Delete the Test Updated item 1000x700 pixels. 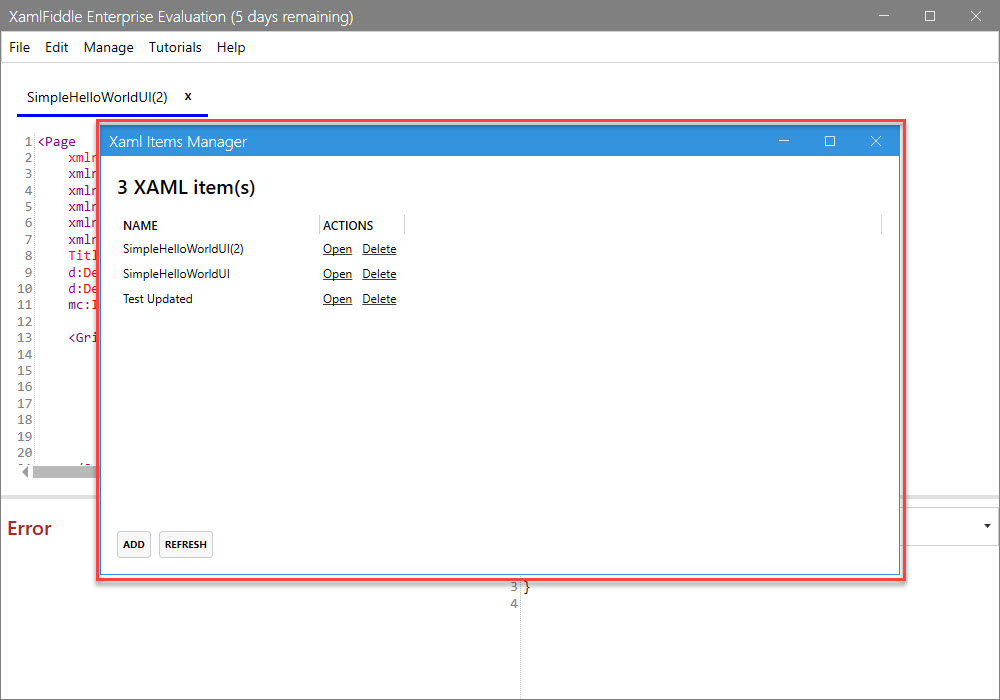[x=379, y=299]
